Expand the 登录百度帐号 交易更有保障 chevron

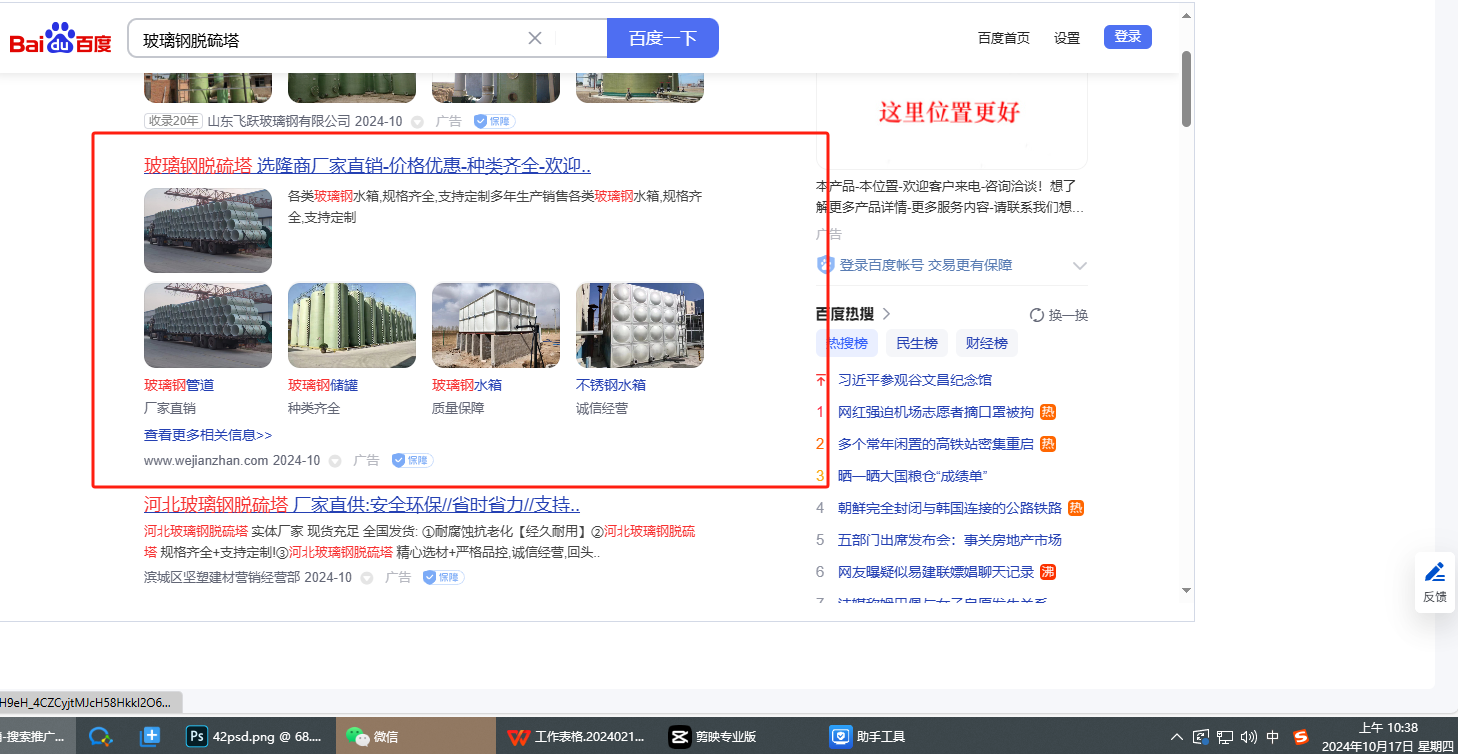(1079, 266)
